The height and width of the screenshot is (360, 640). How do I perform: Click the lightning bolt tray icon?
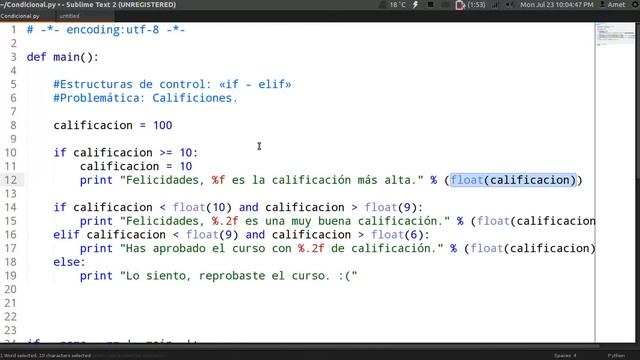tap(415, 5)
